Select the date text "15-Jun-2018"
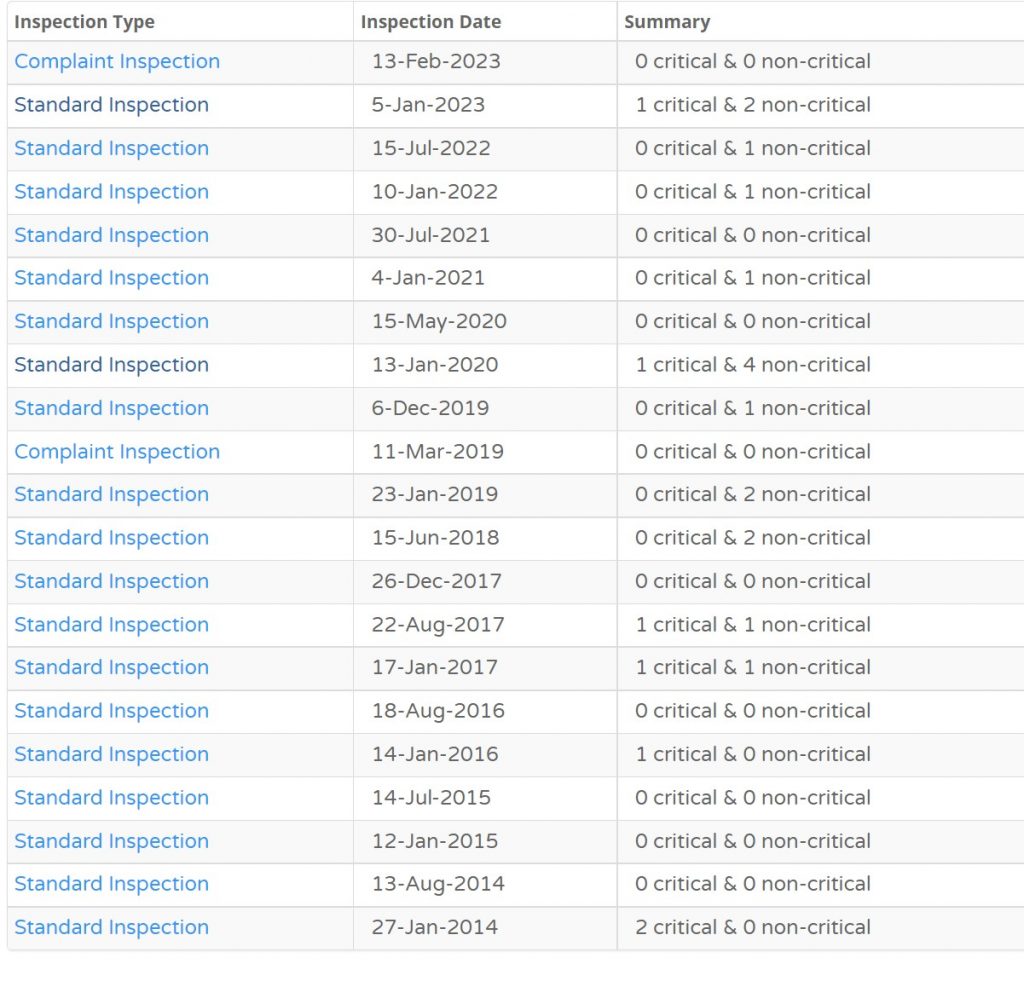Image resolution: width=1024 pixels, height=981 pixels. [x=436, y=538]
